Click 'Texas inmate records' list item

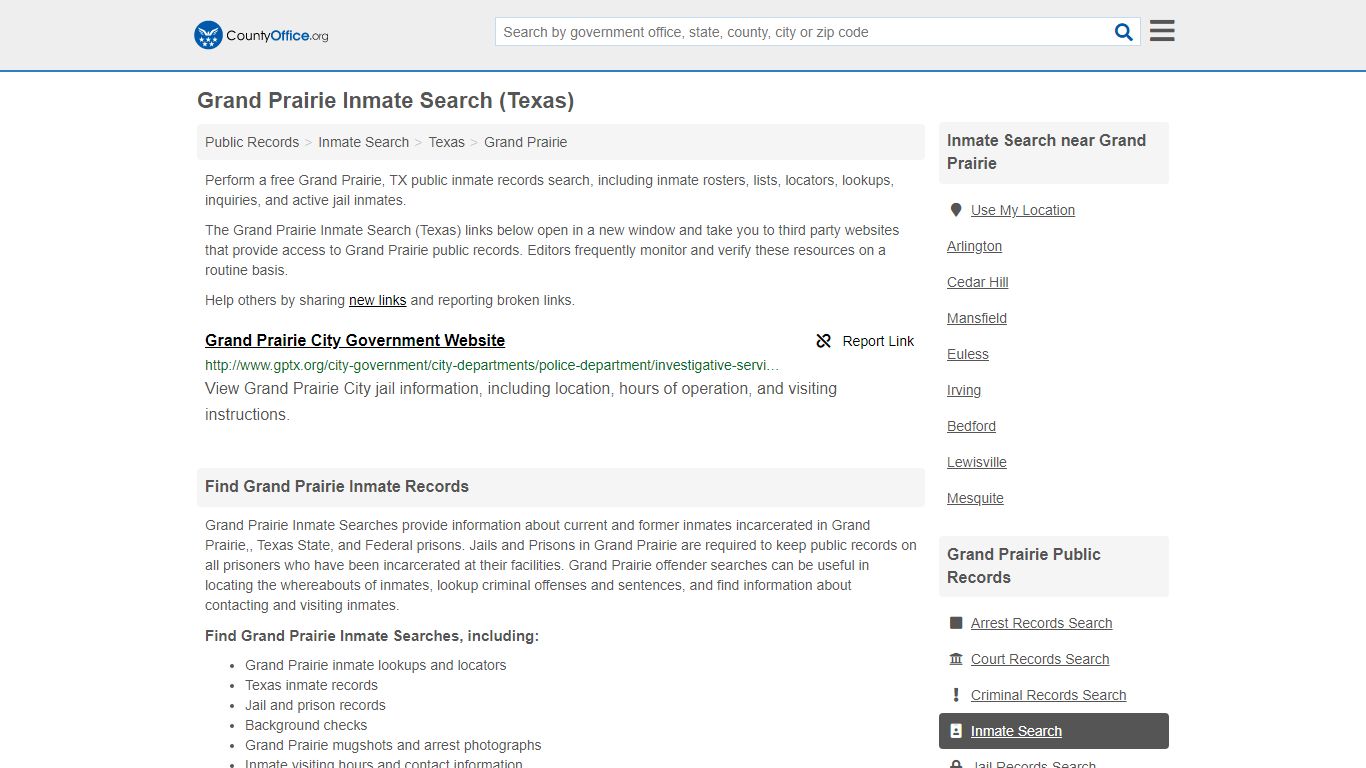click(x=311, y=685)
